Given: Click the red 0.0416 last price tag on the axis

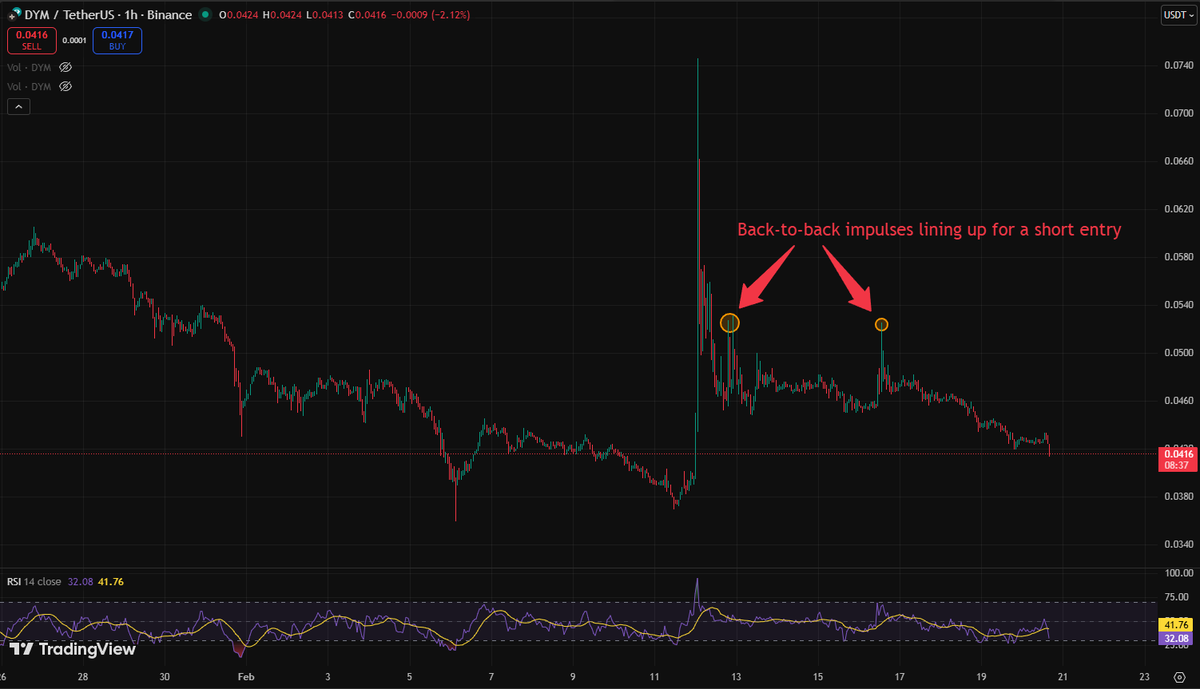Looking at the screenshot, I should point(1176,456).
